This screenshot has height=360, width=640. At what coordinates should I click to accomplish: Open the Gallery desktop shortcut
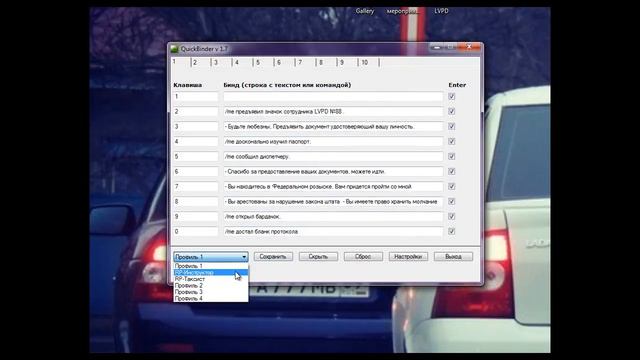[364, 11]
